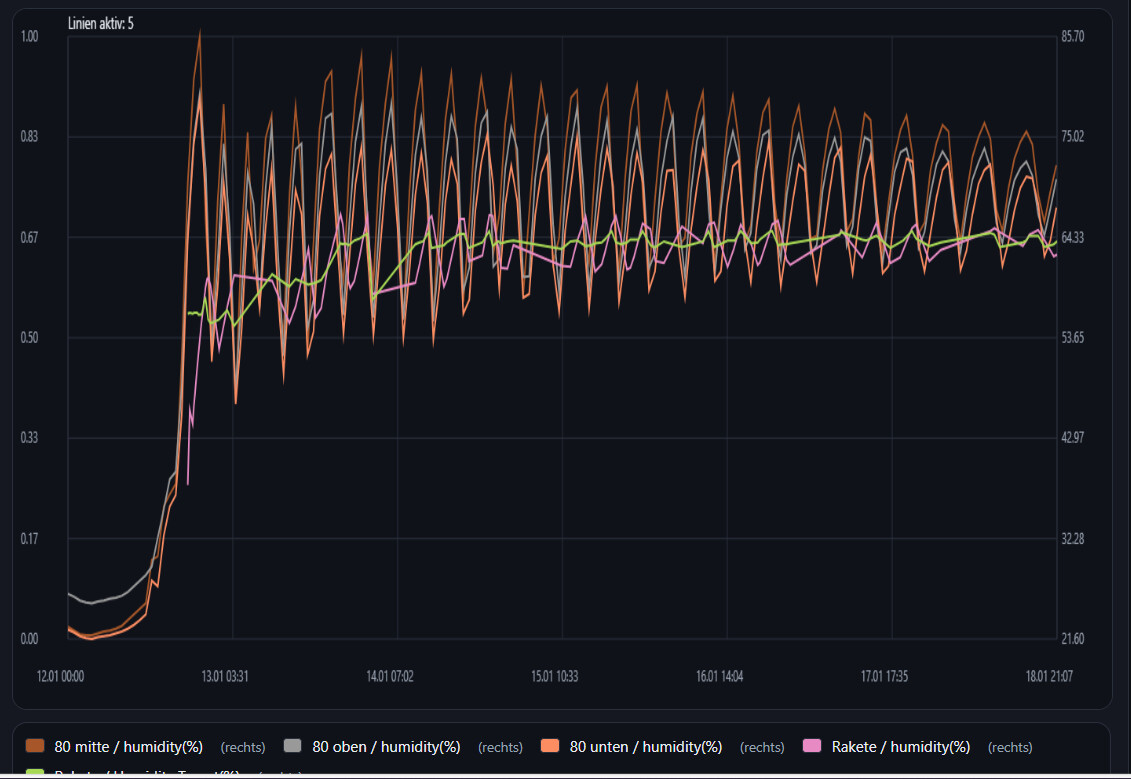The height and width of the screenshot is (779, 1131).
Task: Click '(rechts)' axis tag beside 80 unten
Action: 761,747
